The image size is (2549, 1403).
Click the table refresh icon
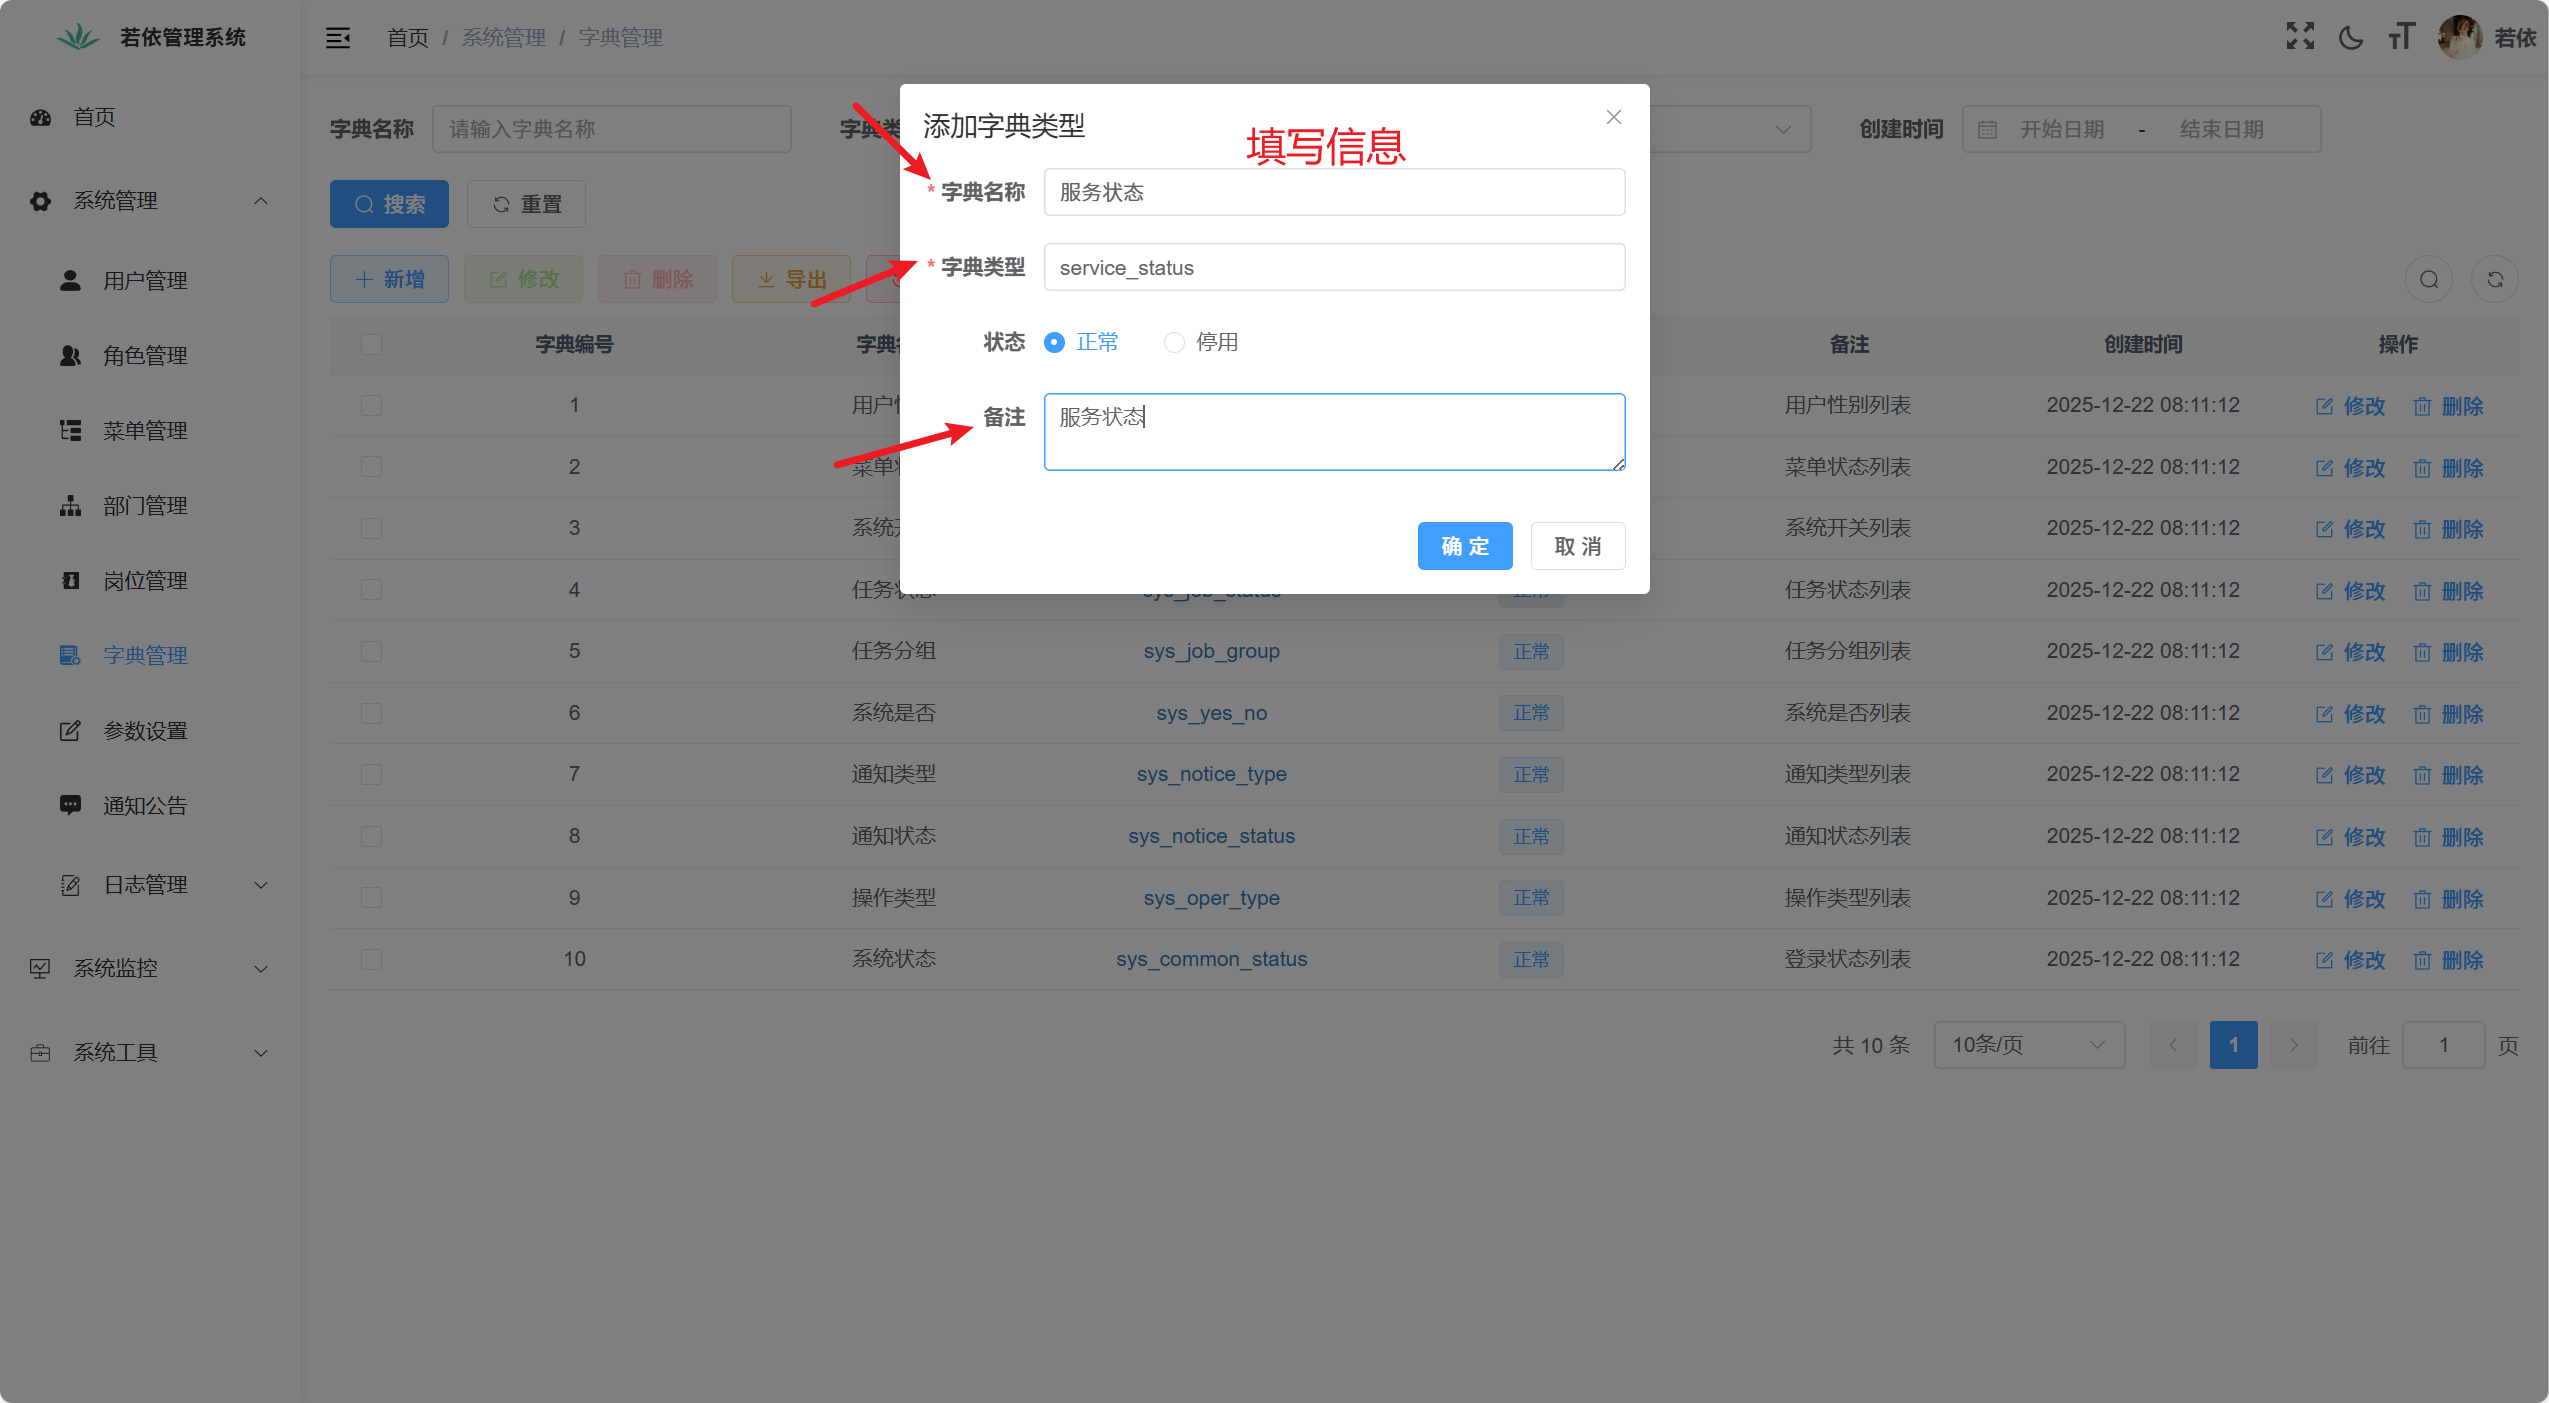[x=2495, y=280]
